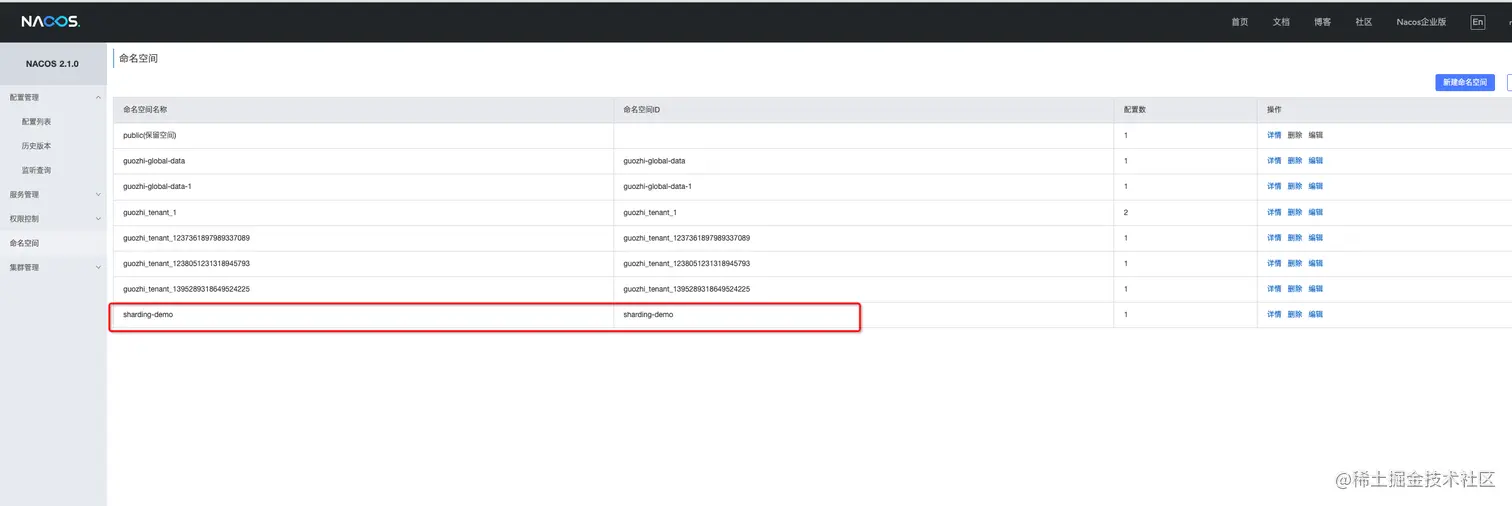Edit namespace guozhi_tenant_1237361897989337089
Viewport: 1512px width, 506px height.
(x=1315, y=238)
